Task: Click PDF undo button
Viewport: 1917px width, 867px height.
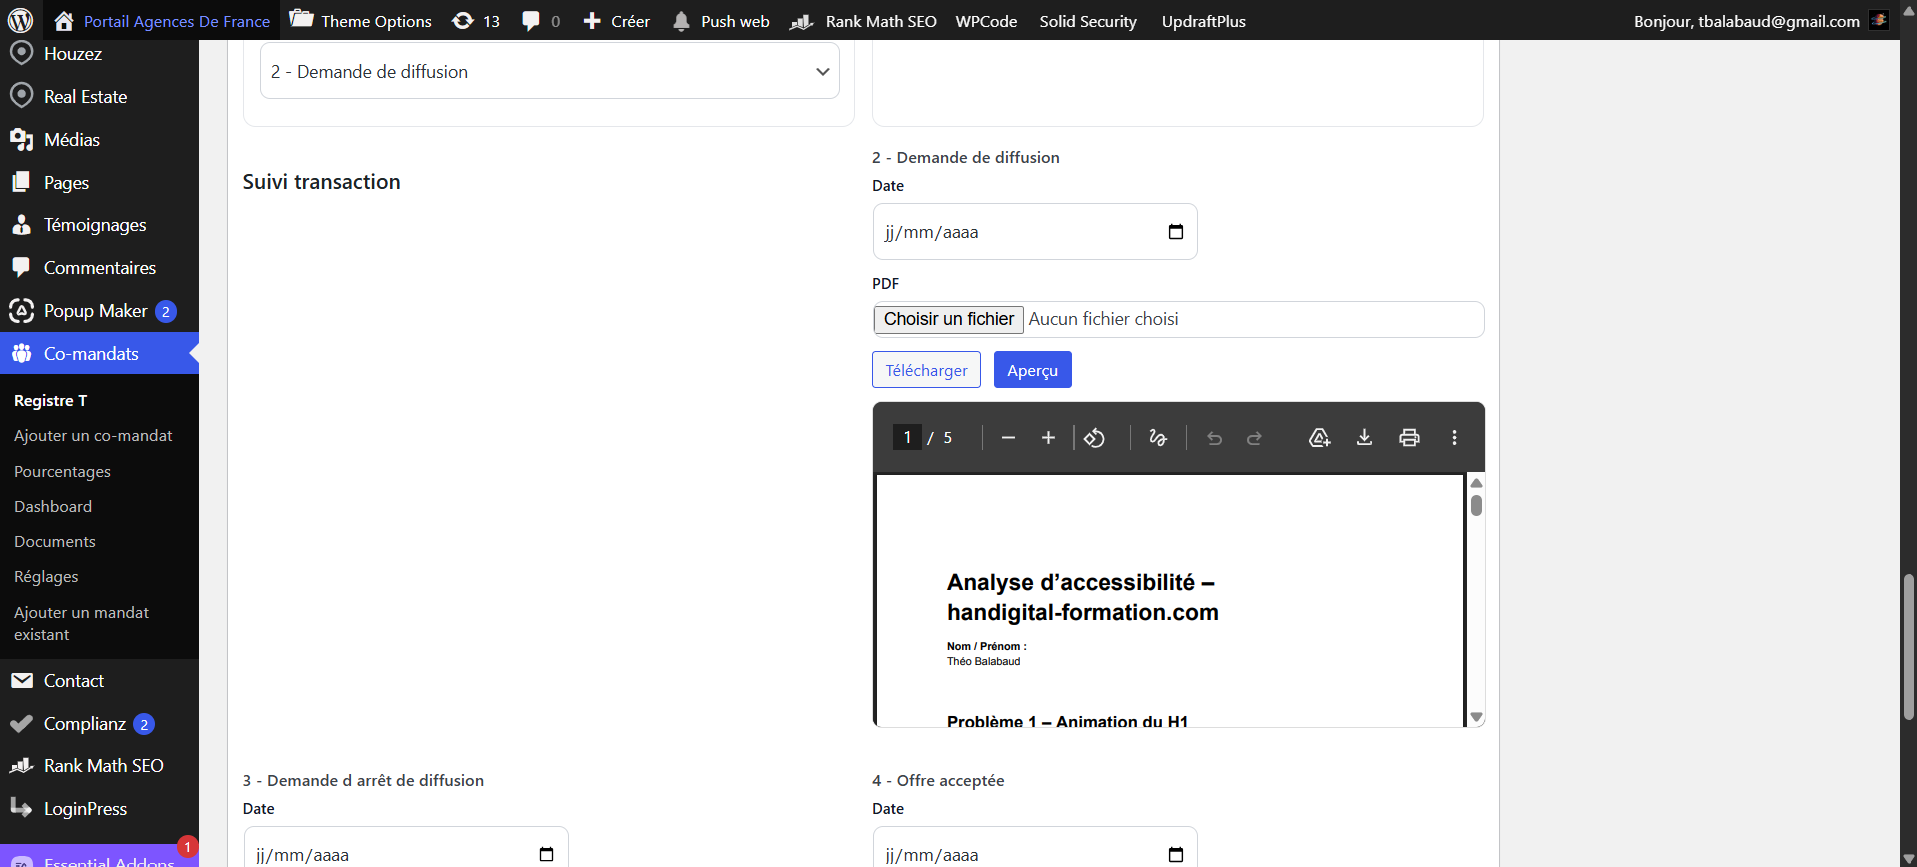Action: [1214, 438]
